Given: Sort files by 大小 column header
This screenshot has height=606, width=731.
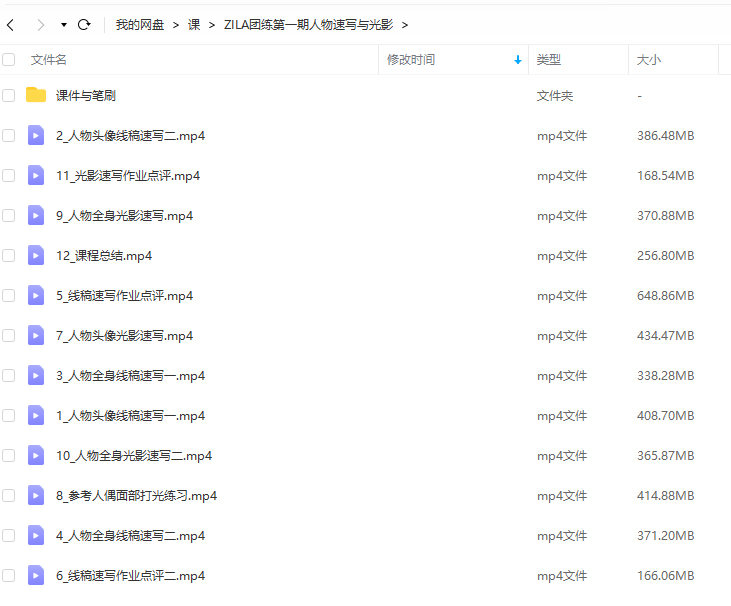Looking at the screenshot, I should (649, 60).
